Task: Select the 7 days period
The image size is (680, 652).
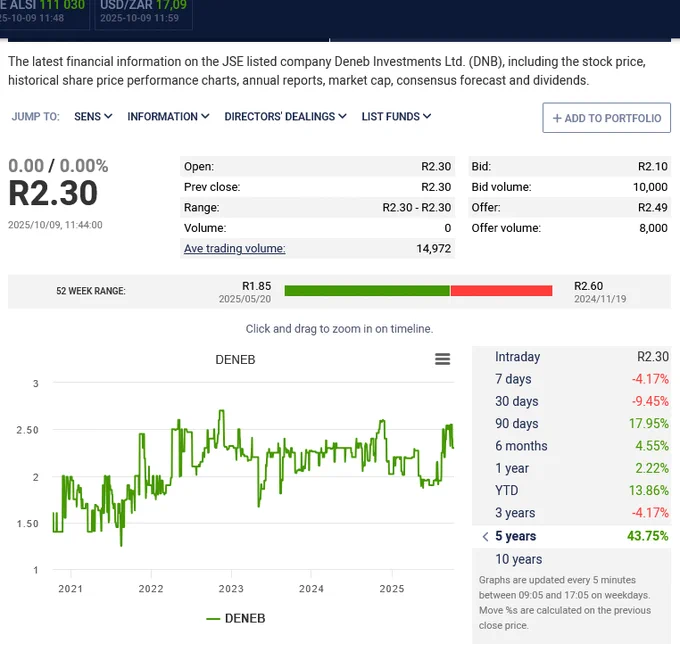Action: tap(513, 379)
